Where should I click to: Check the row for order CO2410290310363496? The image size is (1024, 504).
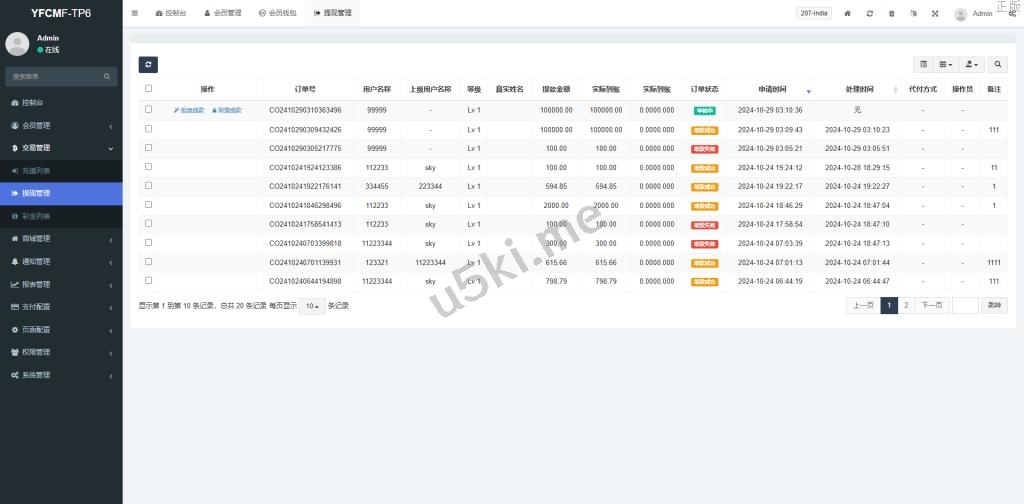[149, 110]
